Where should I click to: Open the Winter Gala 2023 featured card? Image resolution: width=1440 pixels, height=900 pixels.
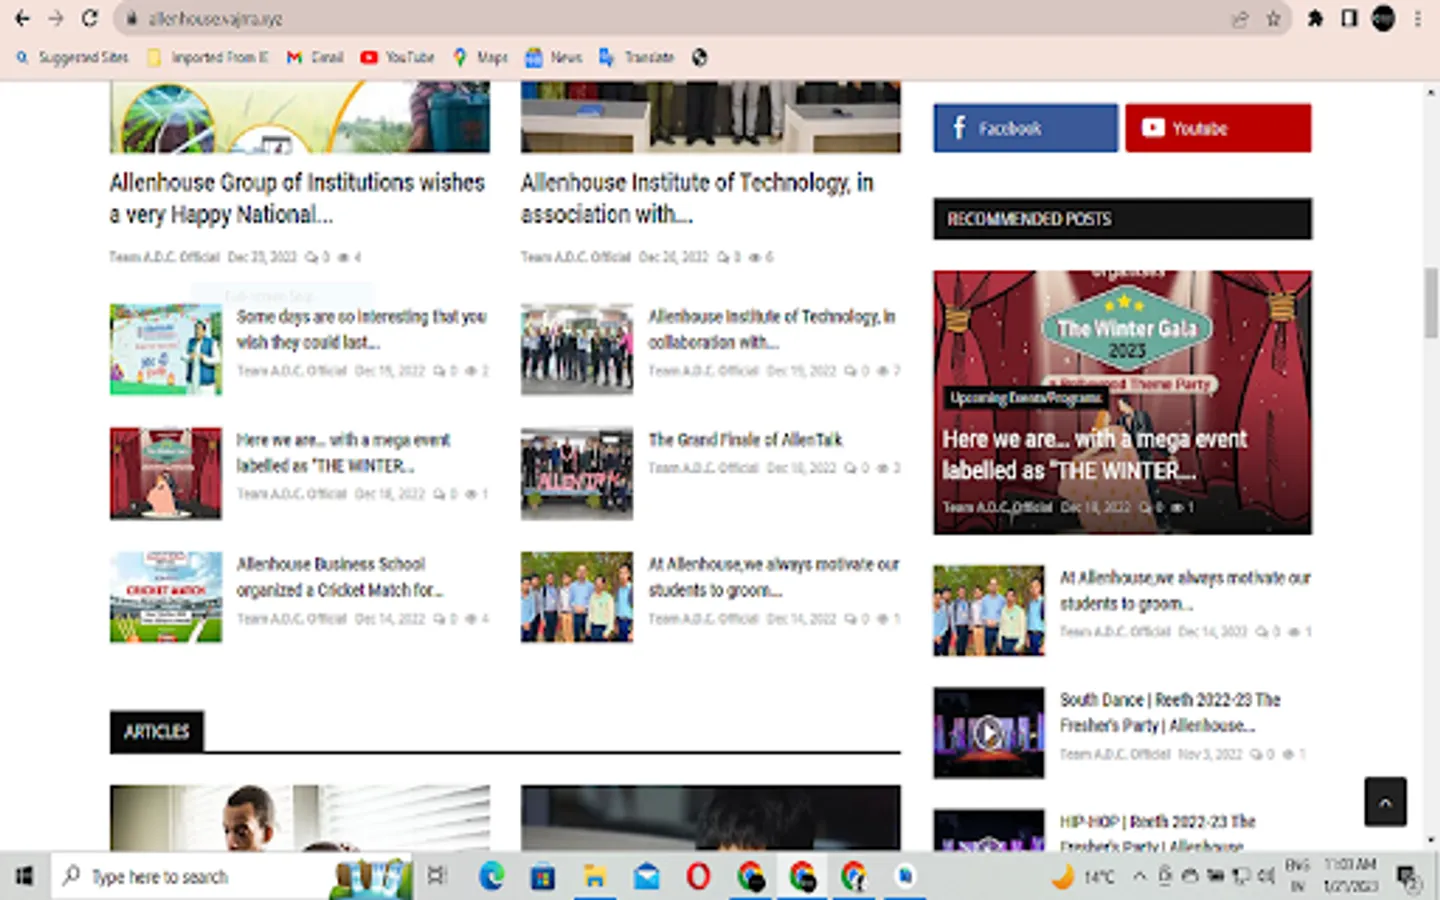click(x=1122, y=402)
